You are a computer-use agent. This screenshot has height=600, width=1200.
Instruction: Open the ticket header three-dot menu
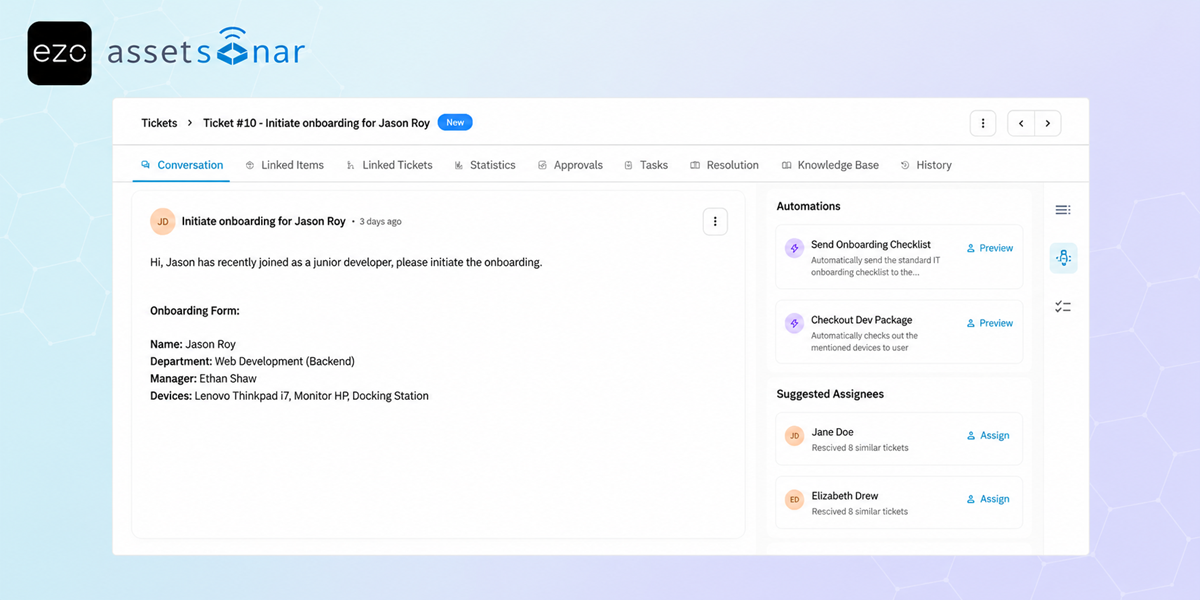[x=983, y=123]
